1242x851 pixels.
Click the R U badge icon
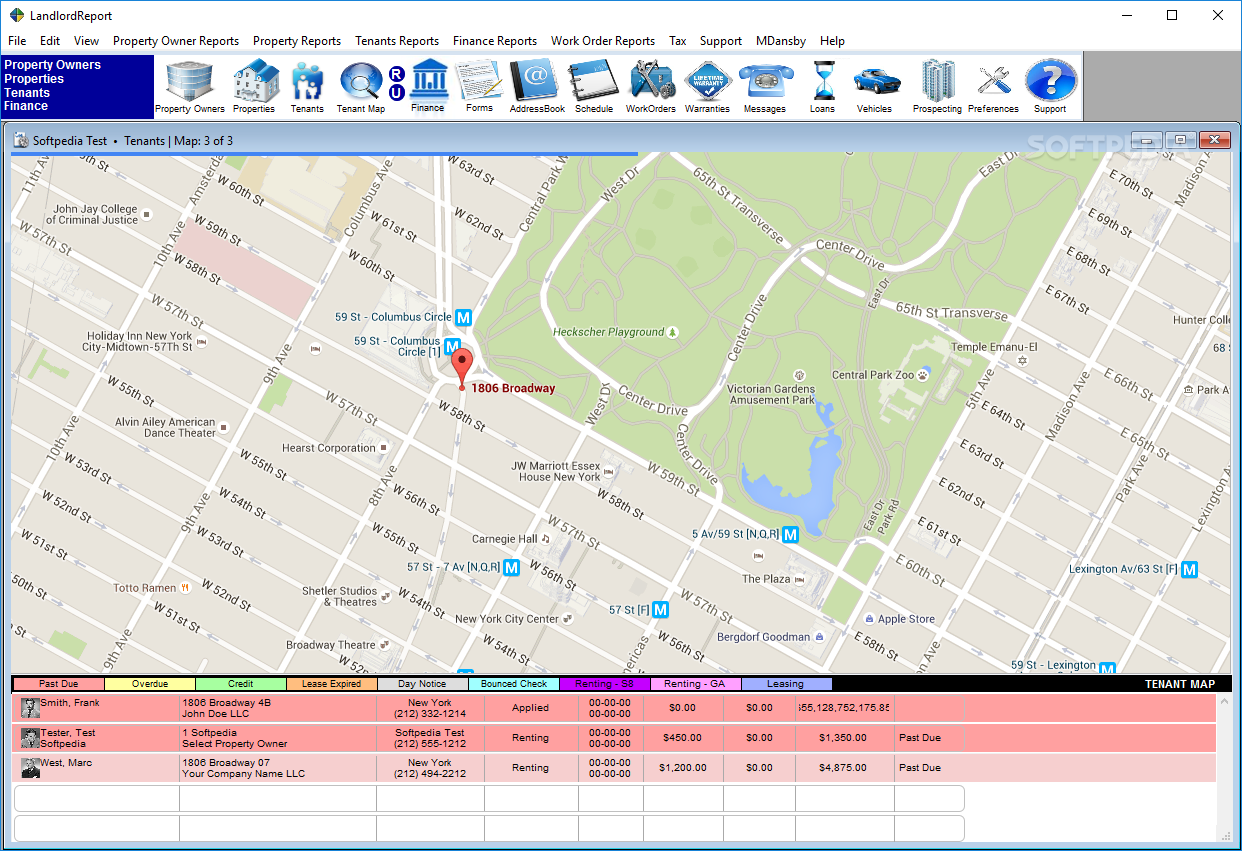[x=396, y=84]
